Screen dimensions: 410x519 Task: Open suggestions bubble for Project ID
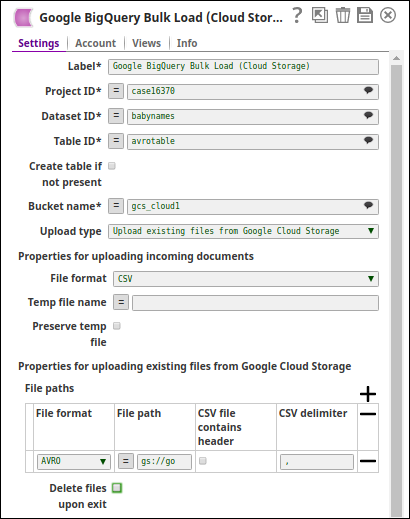(368, 90)
